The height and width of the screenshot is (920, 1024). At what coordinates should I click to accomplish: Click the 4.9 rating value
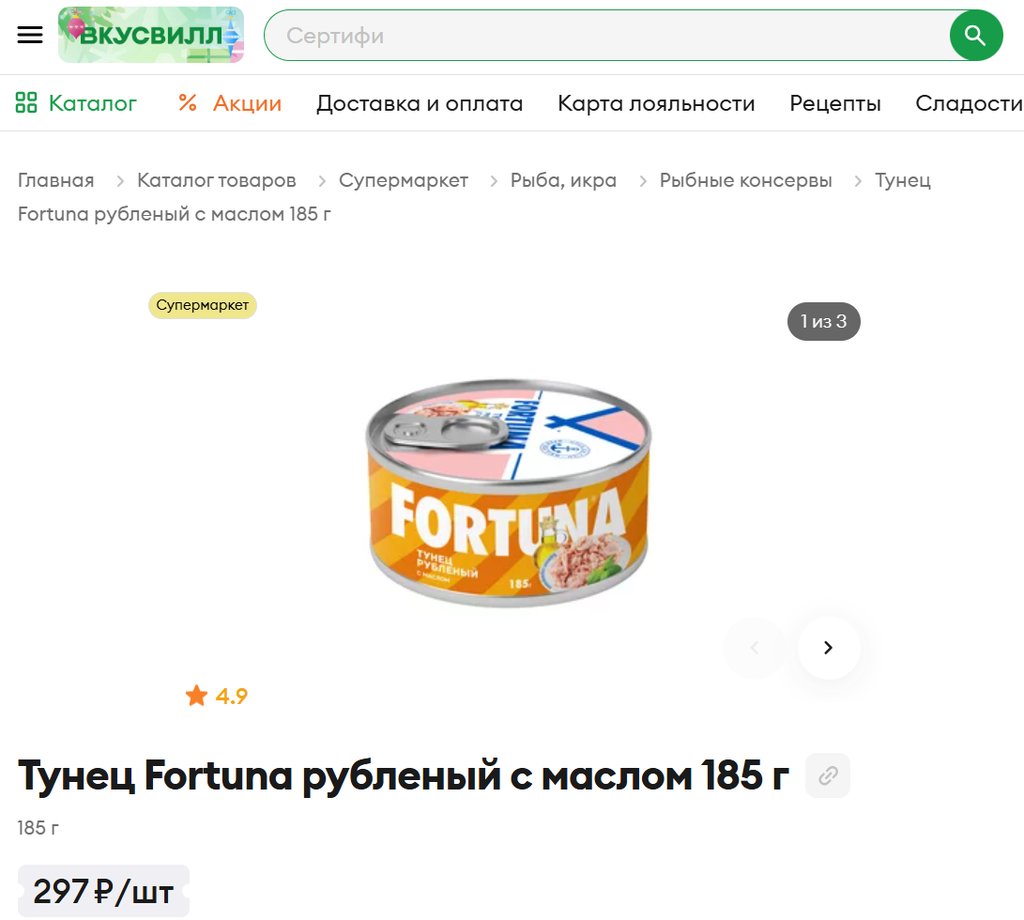tap(231, 696)
